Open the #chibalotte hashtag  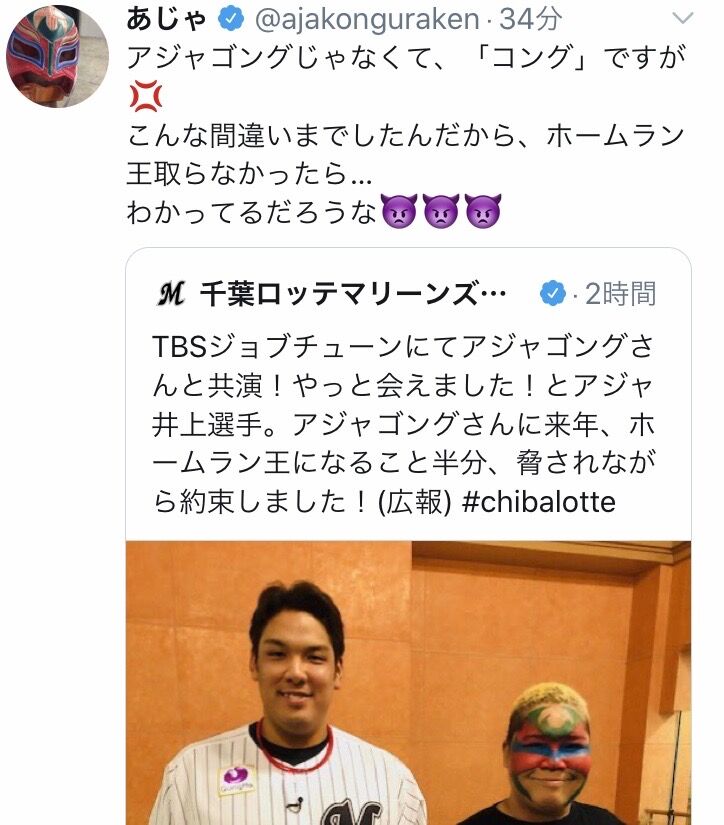(538, 502)
